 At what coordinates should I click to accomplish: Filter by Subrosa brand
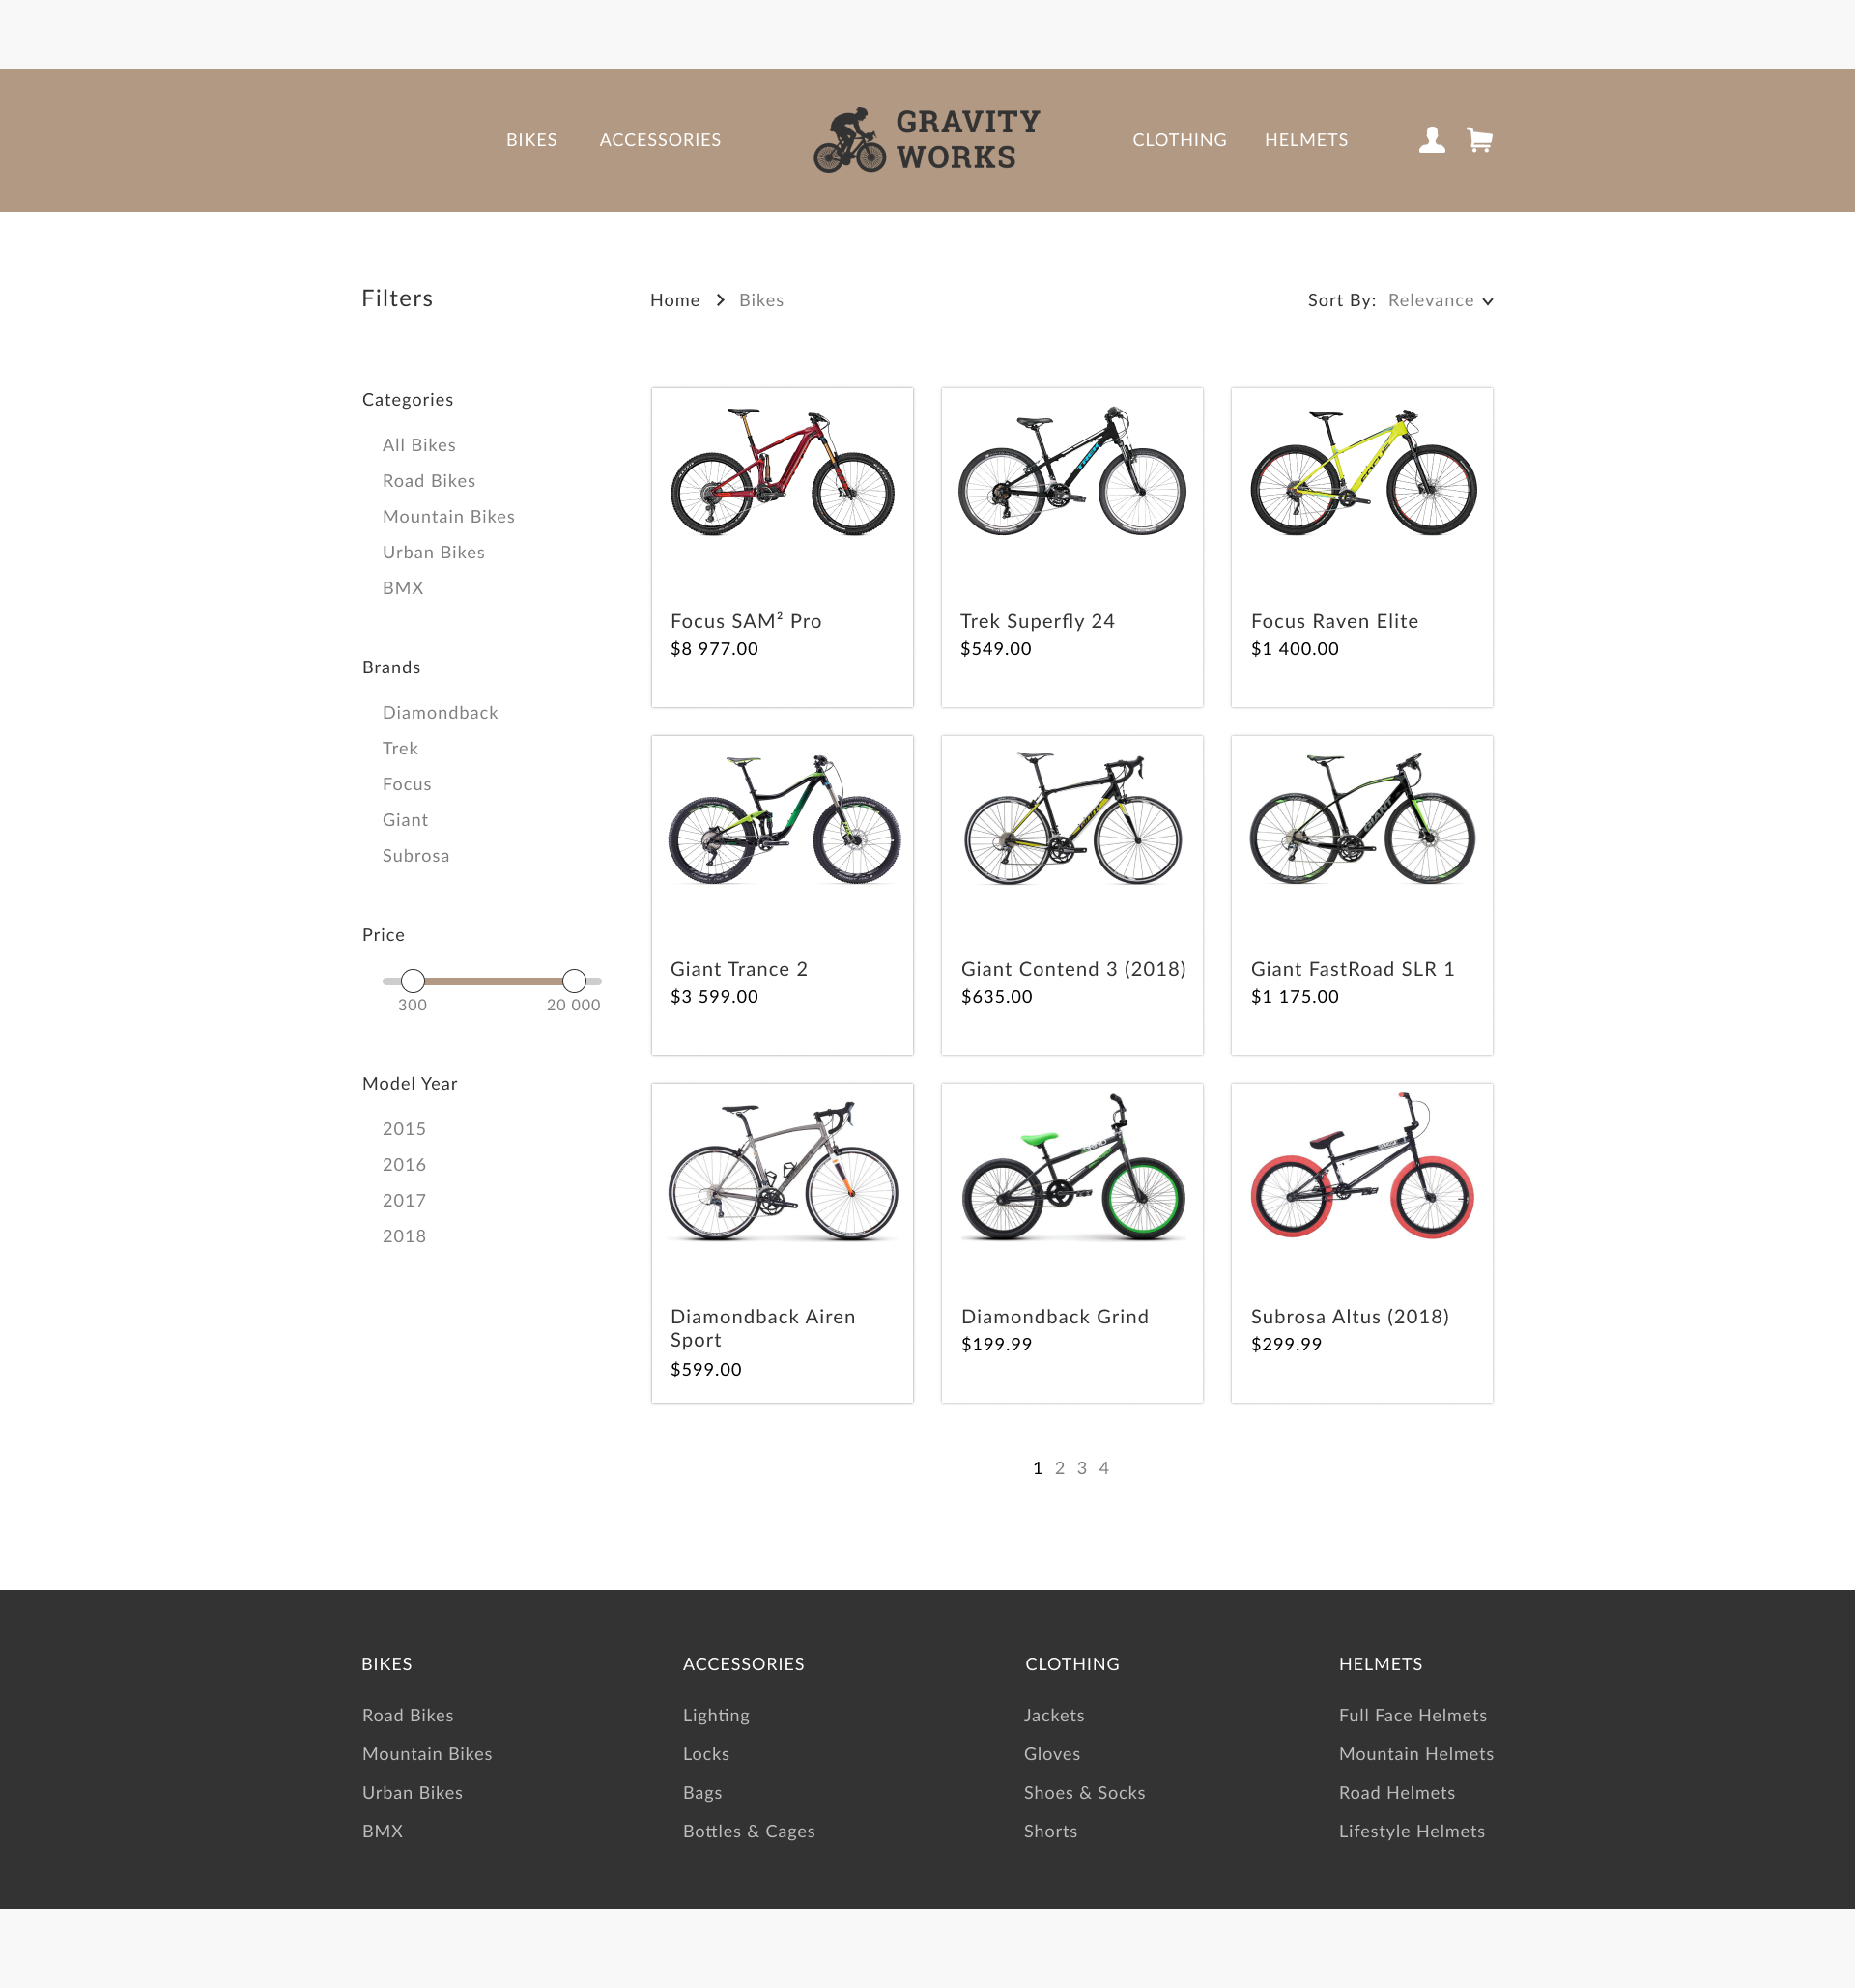tap(415, 856)
